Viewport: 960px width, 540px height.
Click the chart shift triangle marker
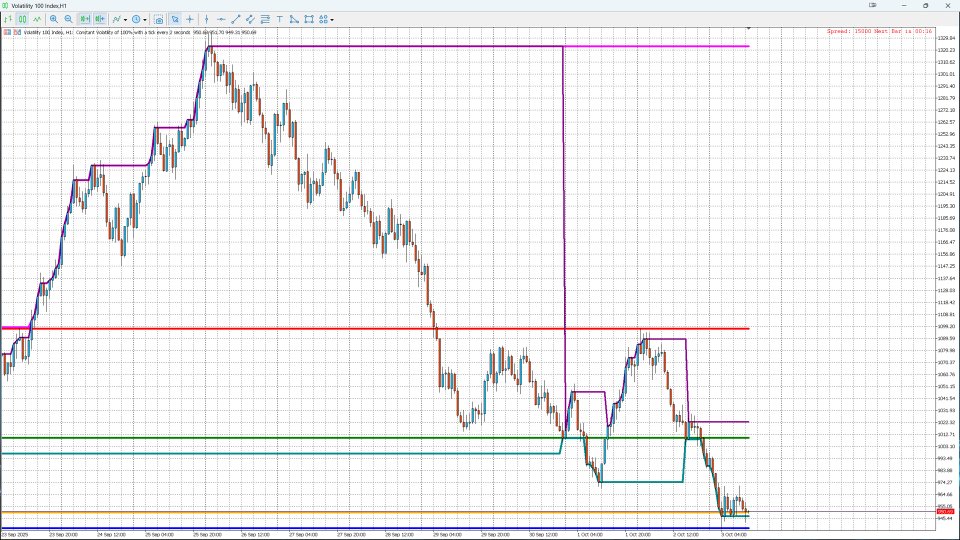click(748, 28)
